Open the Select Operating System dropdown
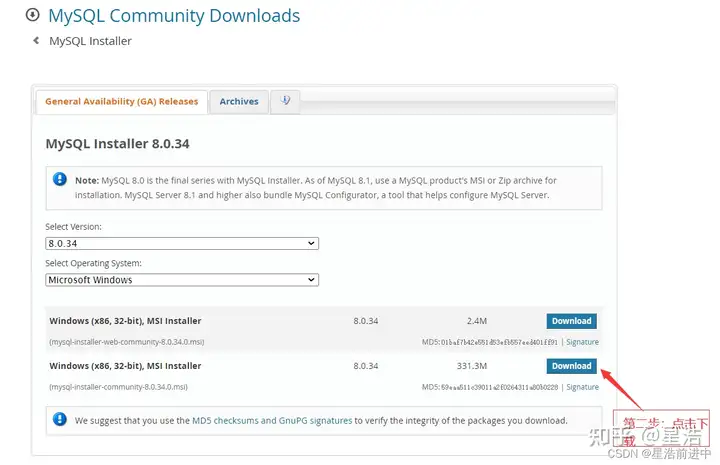This screenshot has height=465, width=720. click(182, 280)
